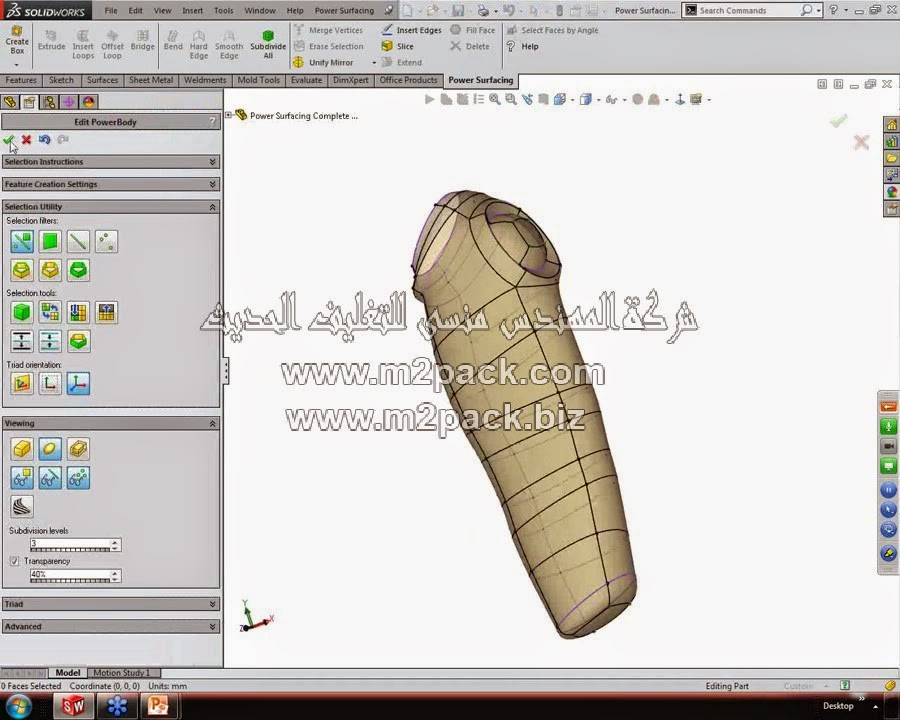Toggle the vertex selection filter
This screenshot has height=720, width=900.
(x=106, y=242)
